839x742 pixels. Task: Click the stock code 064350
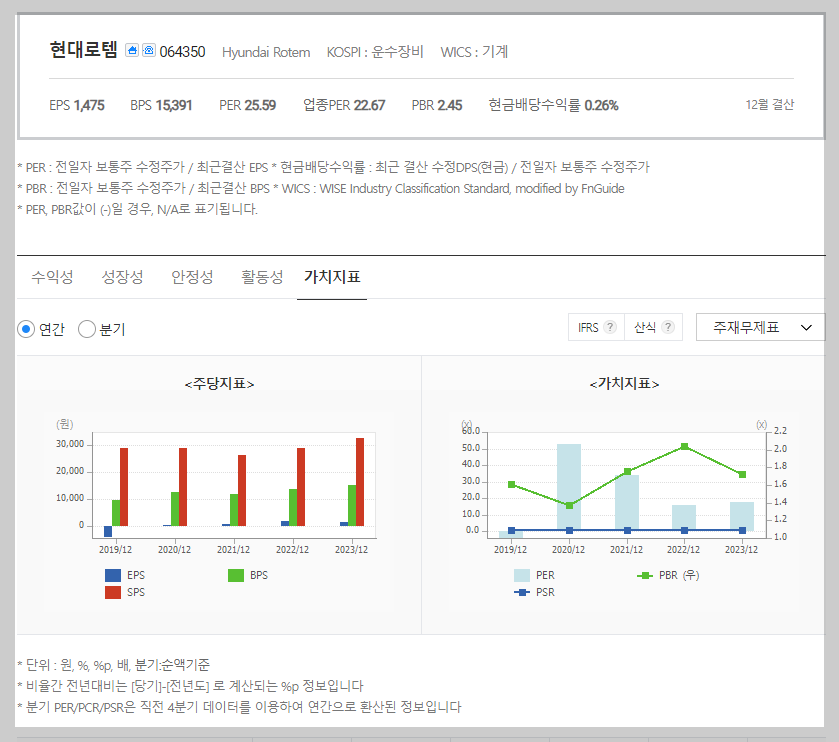tap(182, 52)
